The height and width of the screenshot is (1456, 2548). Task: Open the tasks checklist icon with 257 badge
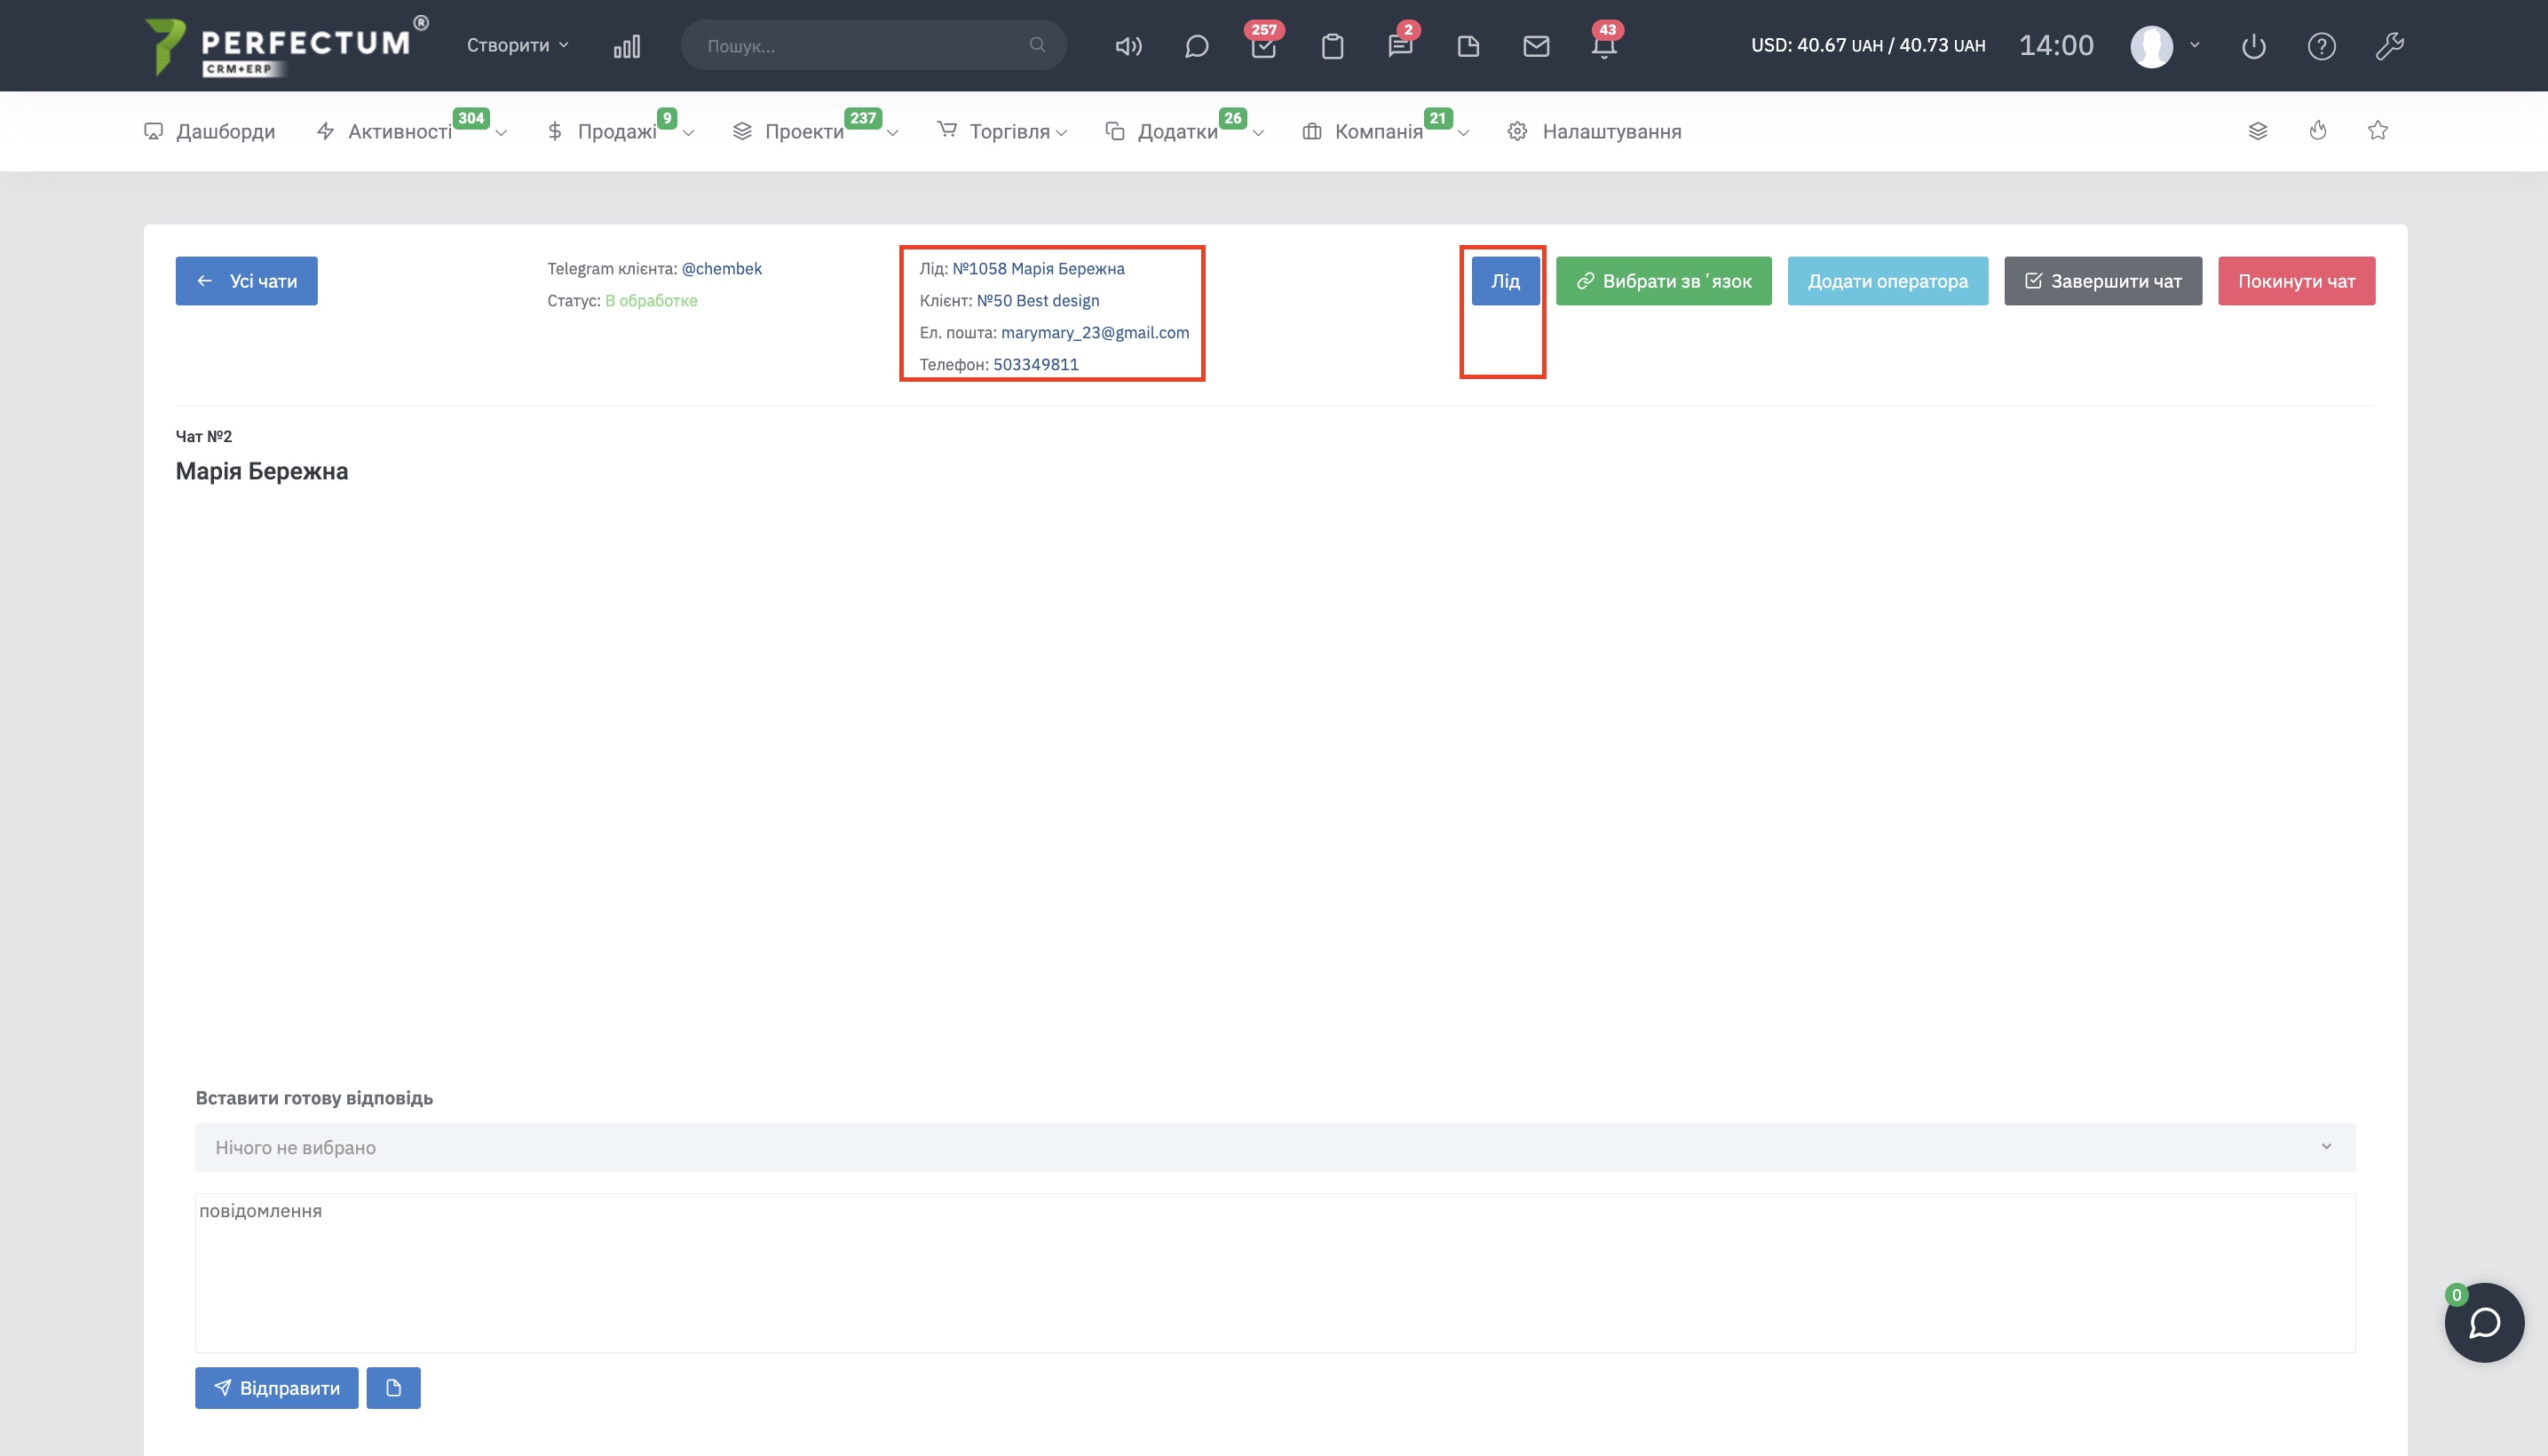pos(1264,46)
